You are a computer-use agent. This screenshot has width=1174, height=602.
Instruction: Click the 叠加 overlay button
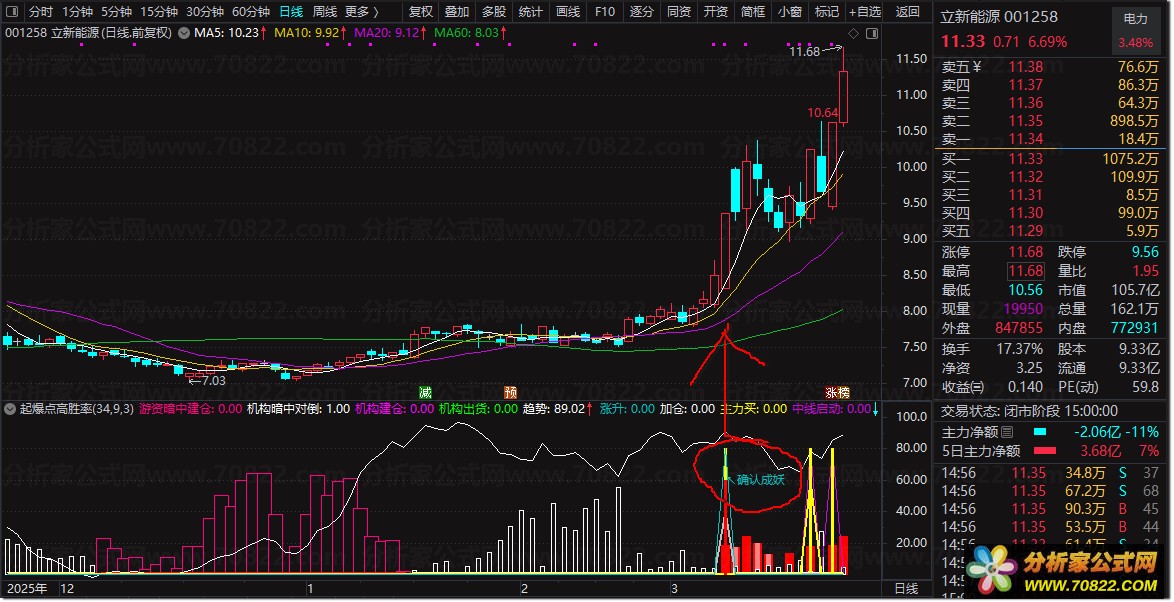(x=457, y=11)
